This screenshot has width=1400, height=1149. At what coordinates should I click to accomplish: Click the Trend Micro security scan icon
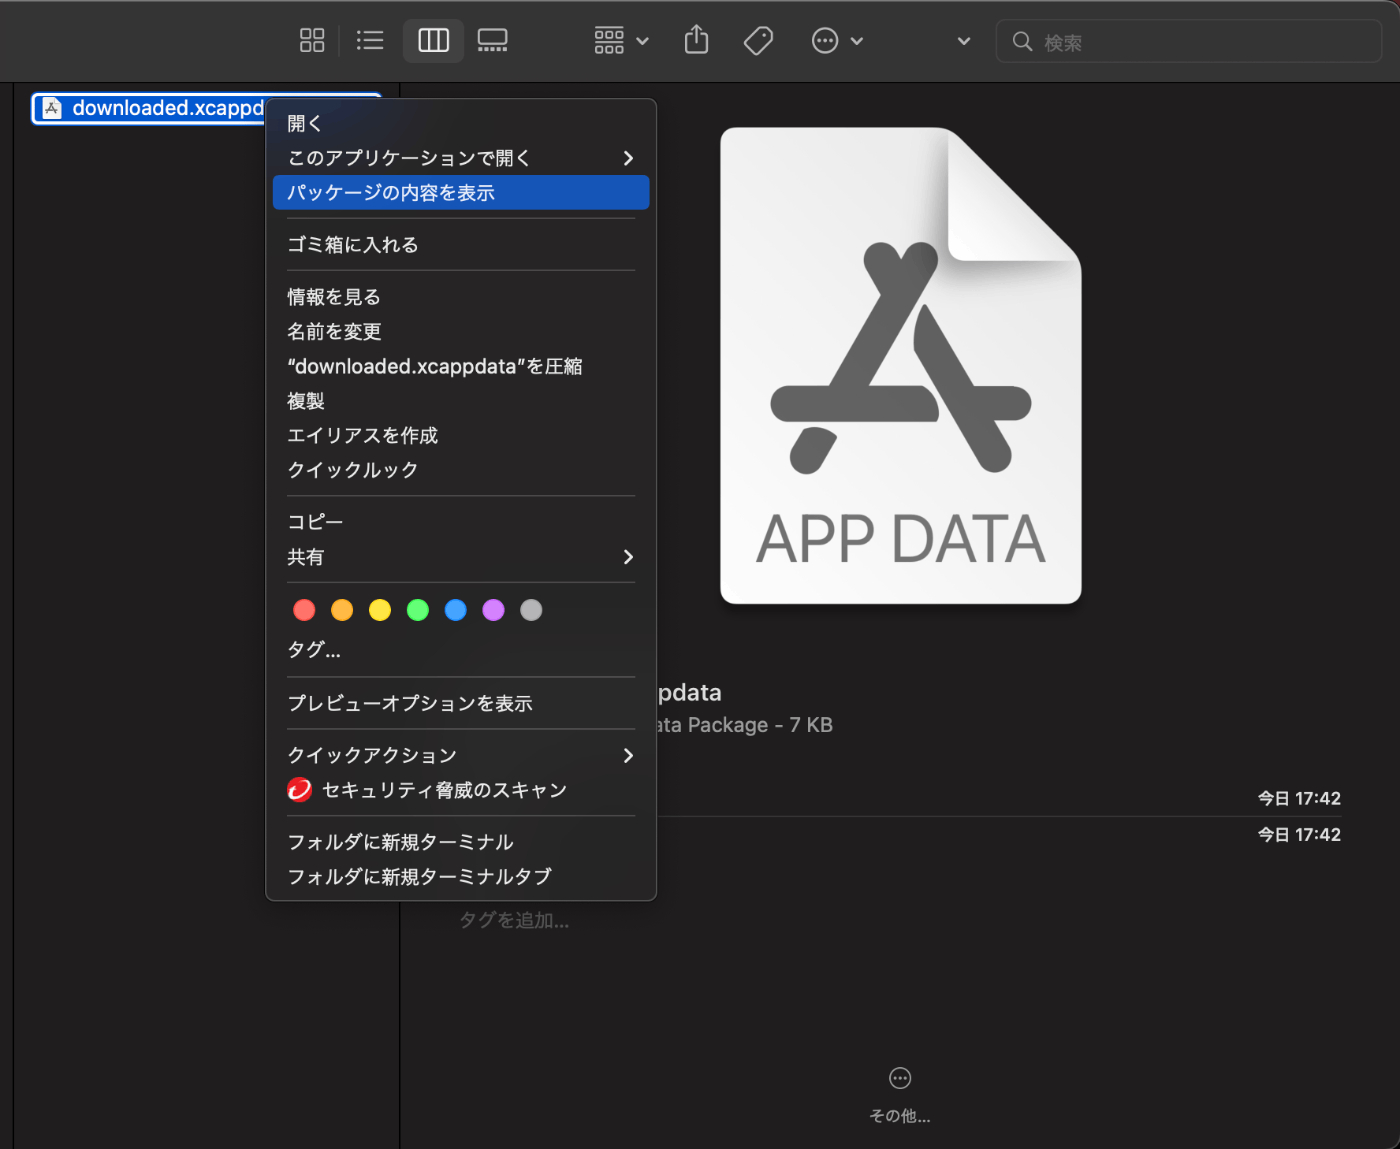click(x=299, y=790)
